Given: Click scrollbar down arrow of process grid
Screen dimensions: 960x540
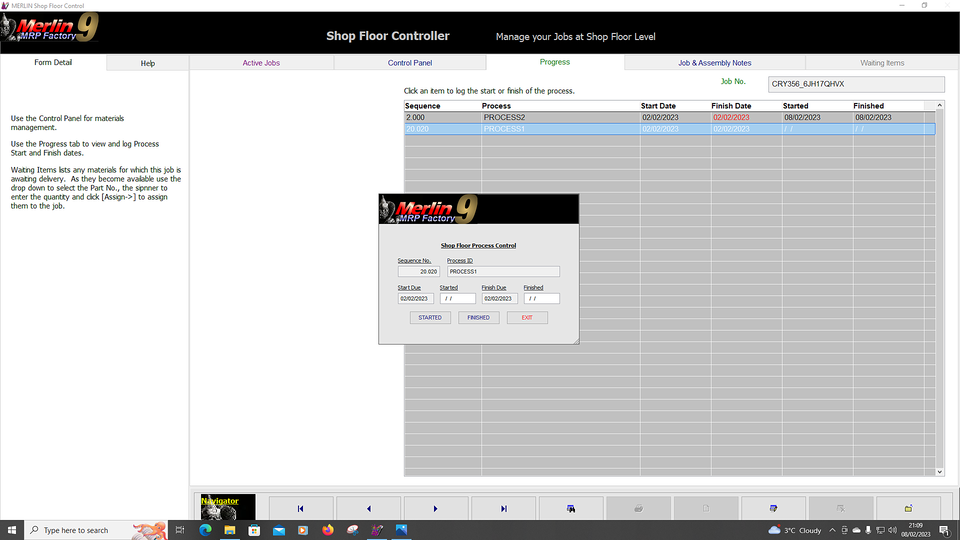Looking at the screenshot, I should tap(939, 471).
